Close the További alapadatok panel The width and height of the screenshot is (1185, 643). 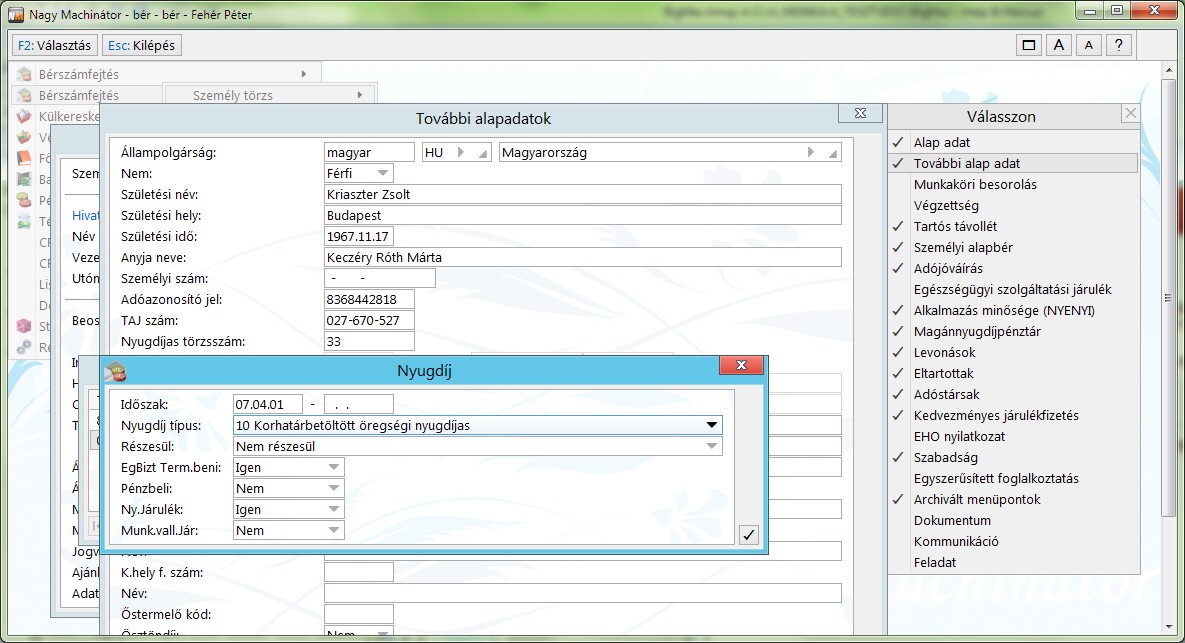pyautogui.click(x=860, y=113)
